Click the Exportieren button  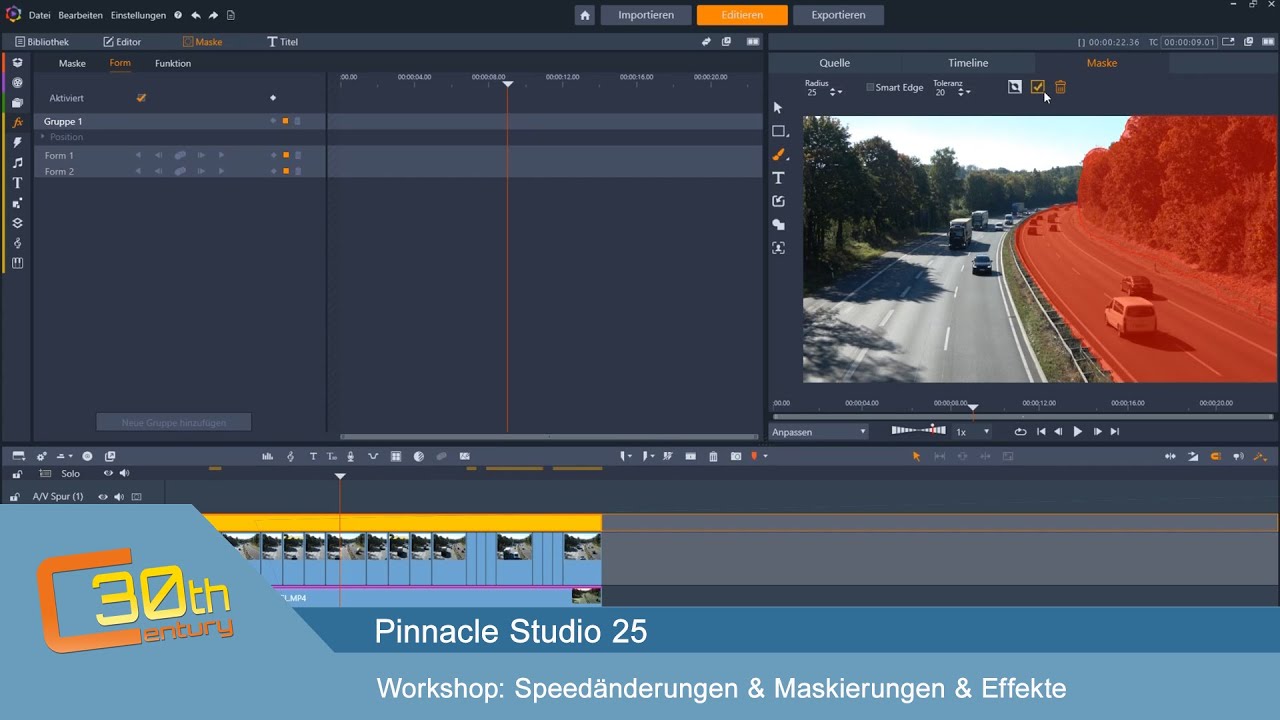point(838,15)
